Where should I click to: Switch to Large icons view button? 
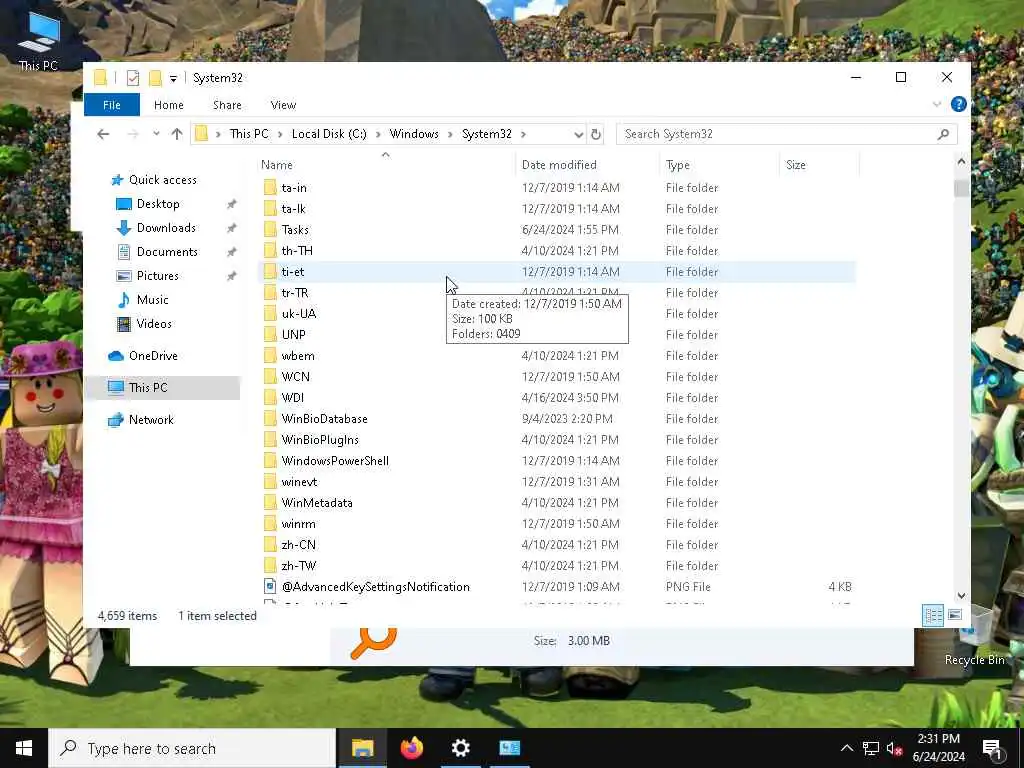pyautogui.click(x=955, y=615)
